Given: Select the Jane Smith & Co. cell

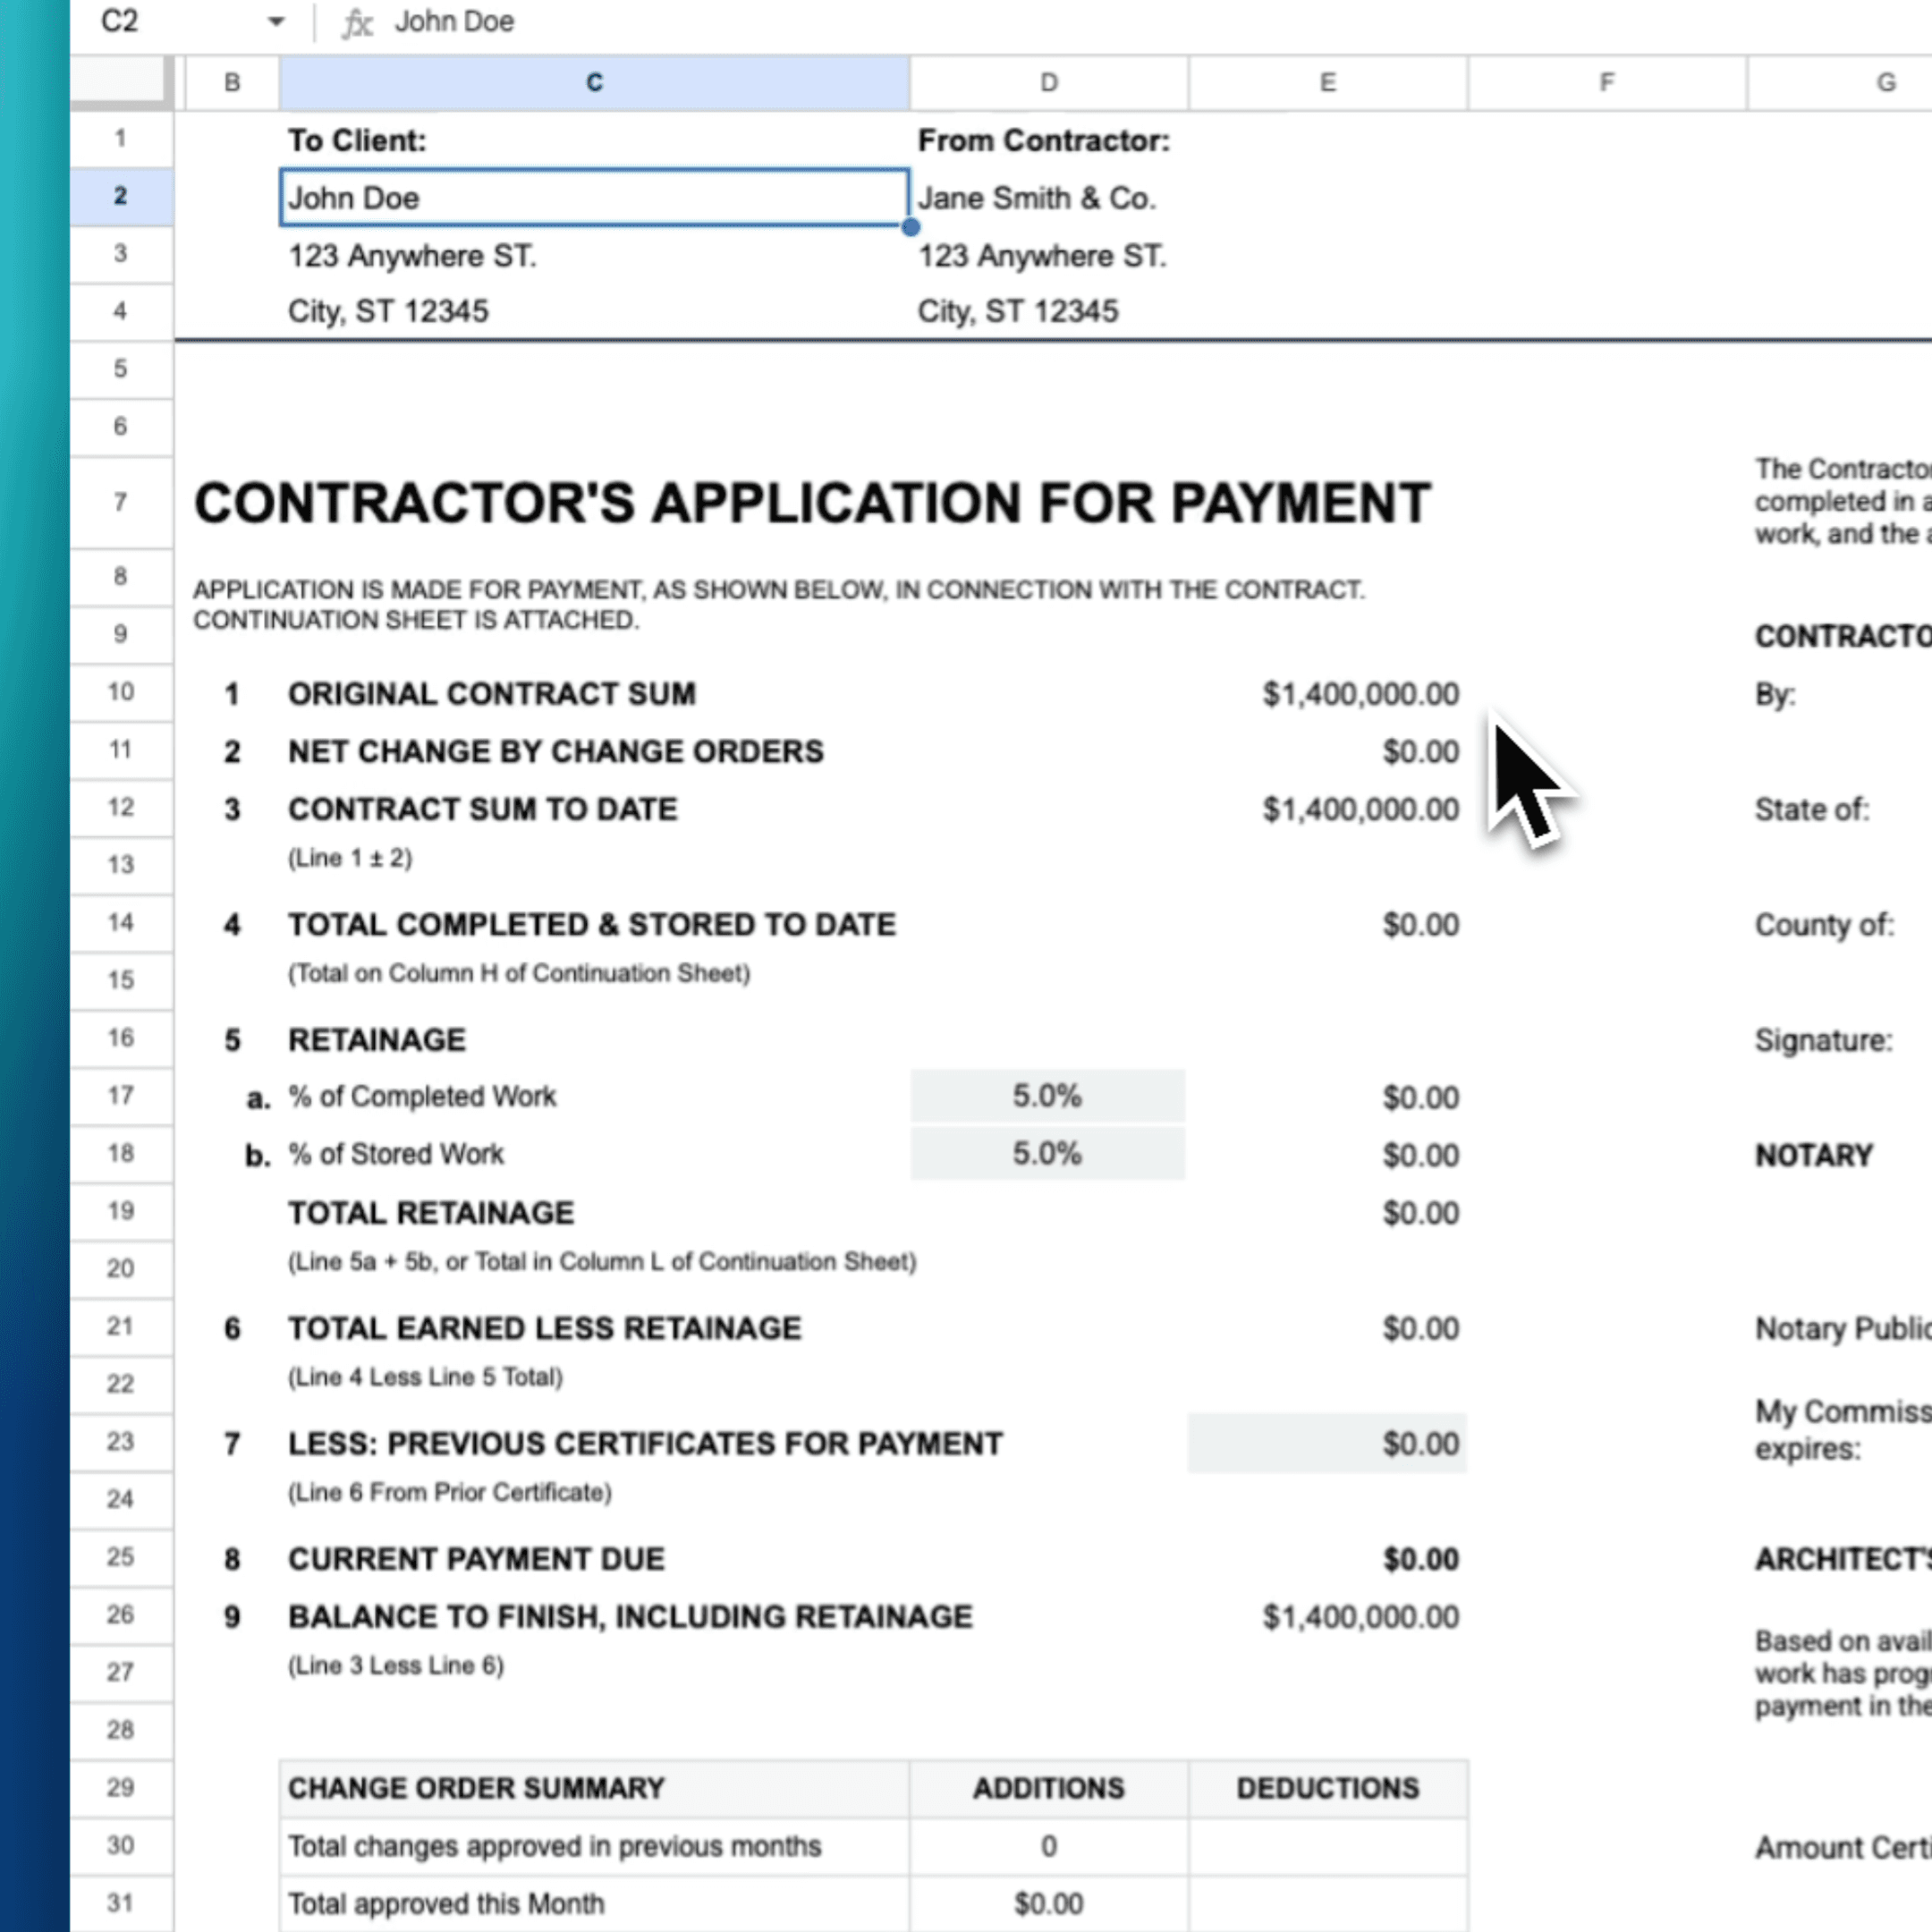Looking at the screenshot, I should [1047, 197].
